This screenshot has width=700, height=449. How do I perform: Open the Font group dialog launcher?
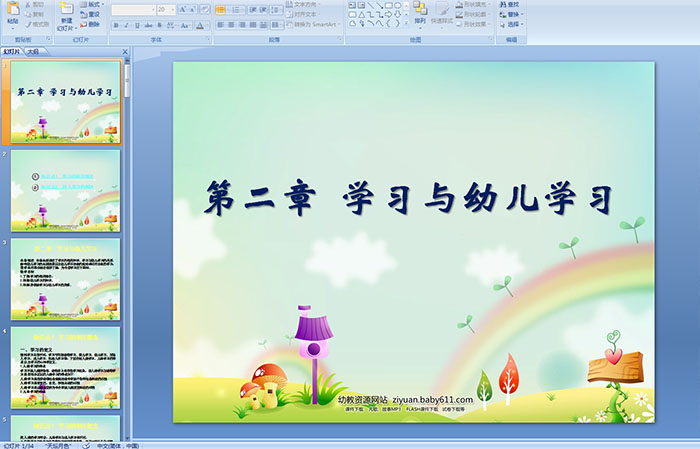[208, 40]
